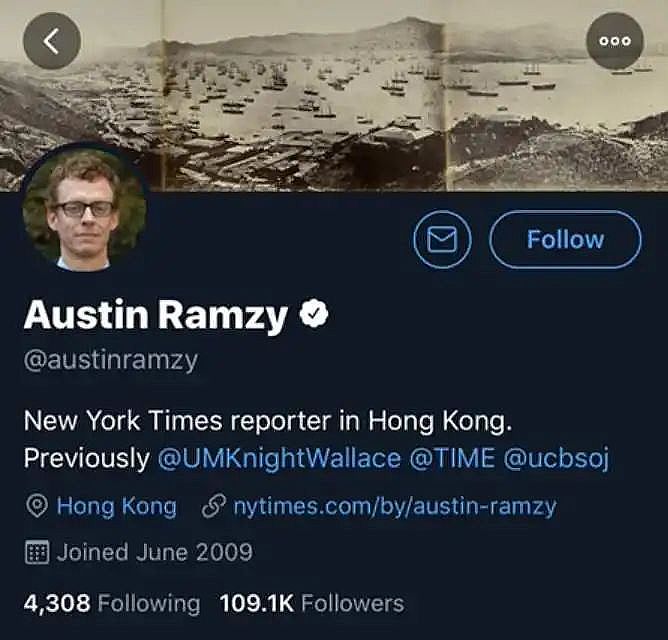Tap the calendar icon beside Joined date
Screen dimensions: 668x640
click(x=37, y=552)
